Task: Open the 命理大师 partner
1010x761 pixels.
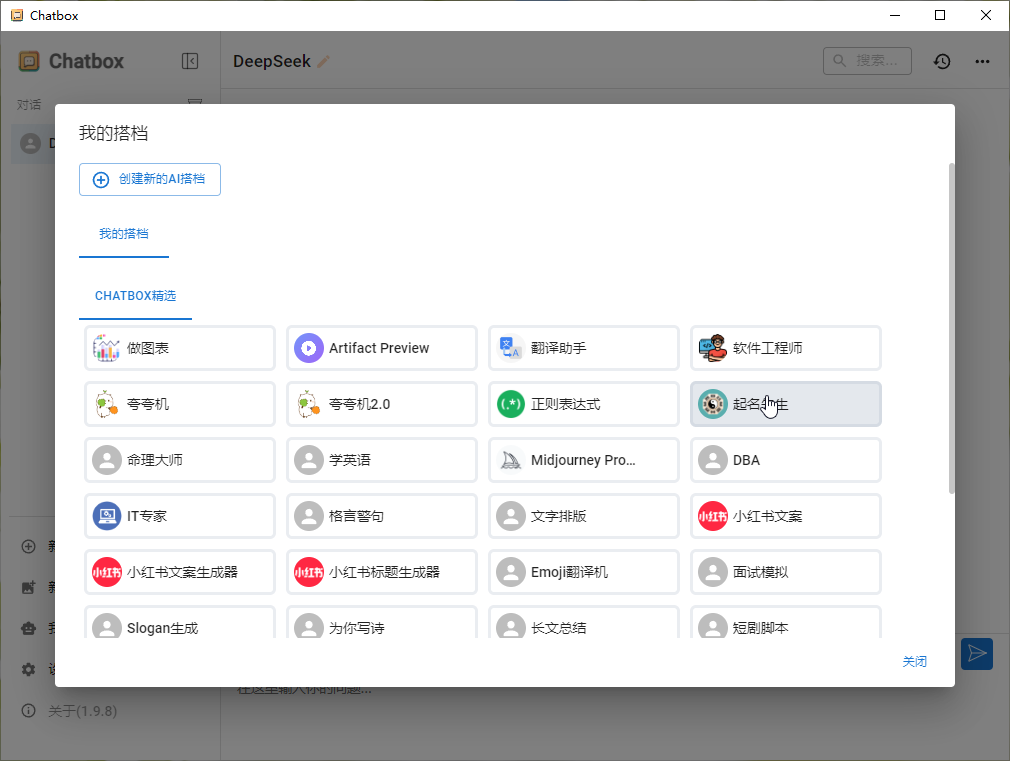Action: click(x=180, y=460)
